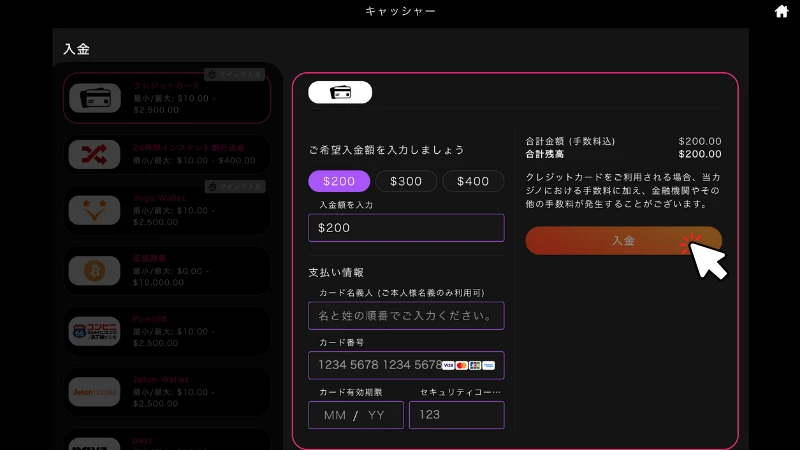Click the 合計残高 label
This screenshot has height=450, width=800.
(x=544, y=154)
